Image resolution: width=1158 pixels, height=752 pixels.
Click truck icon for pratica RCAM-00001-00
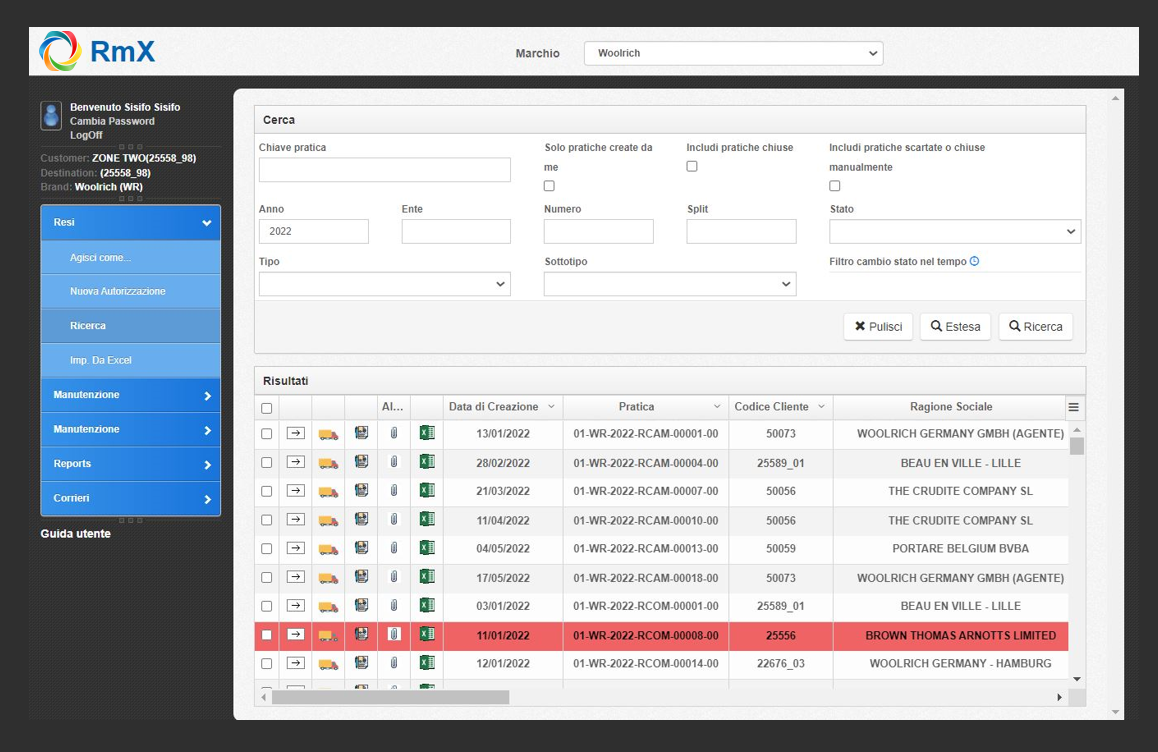pos(328,434)
